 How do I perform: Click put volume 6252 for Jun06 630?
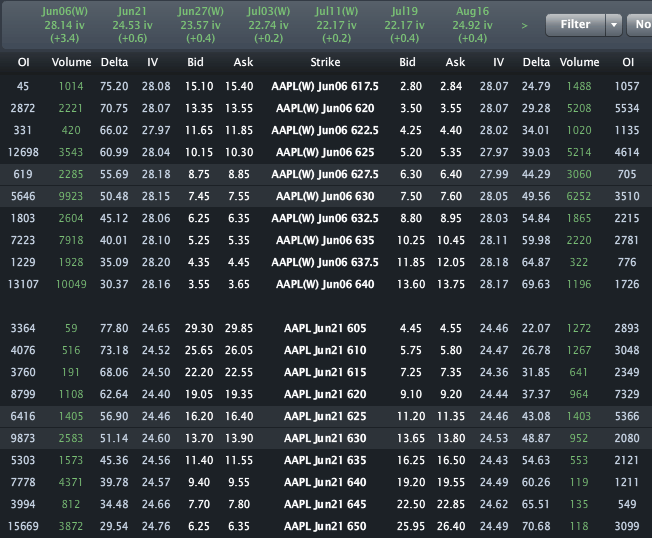click(x=579, y=197)
